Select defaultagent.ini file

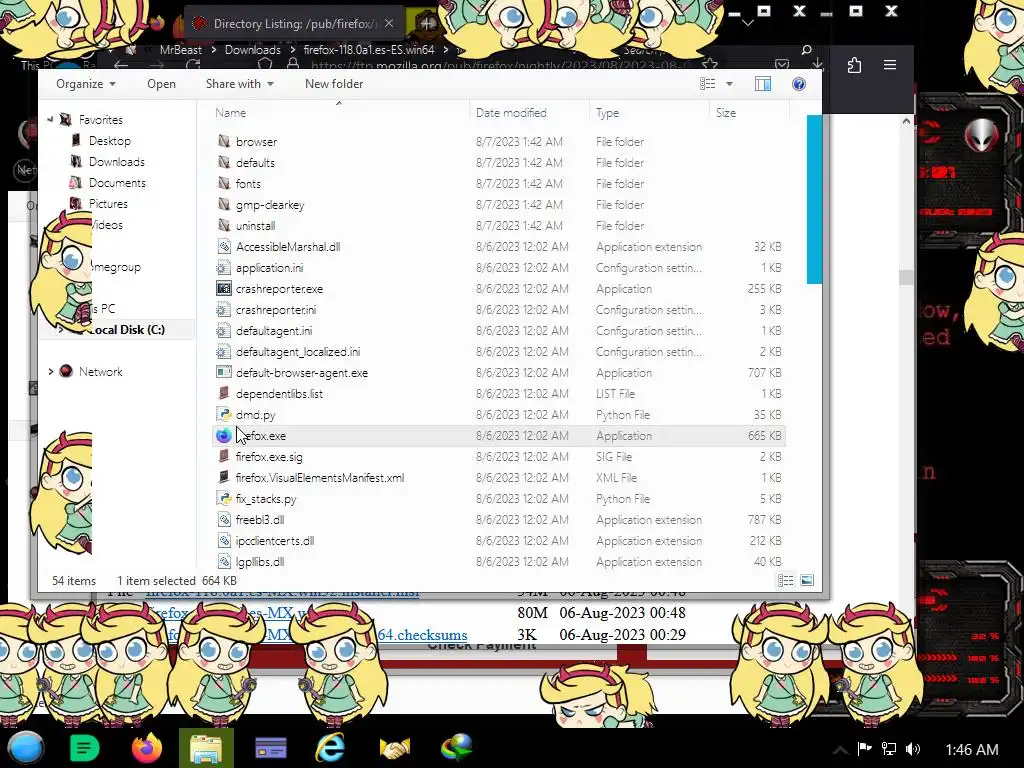click(x=274, y=330)
